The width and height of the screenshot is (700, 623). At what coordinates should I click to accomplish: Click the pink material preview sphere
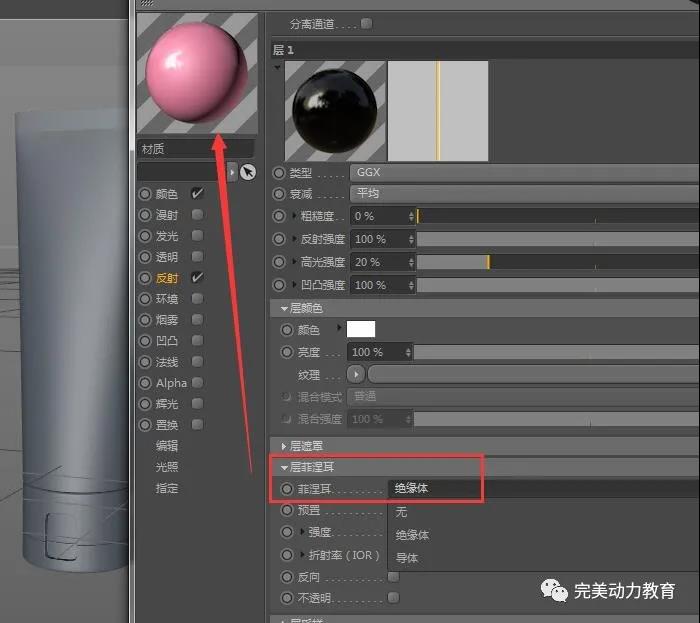click(x=196, y=72)
